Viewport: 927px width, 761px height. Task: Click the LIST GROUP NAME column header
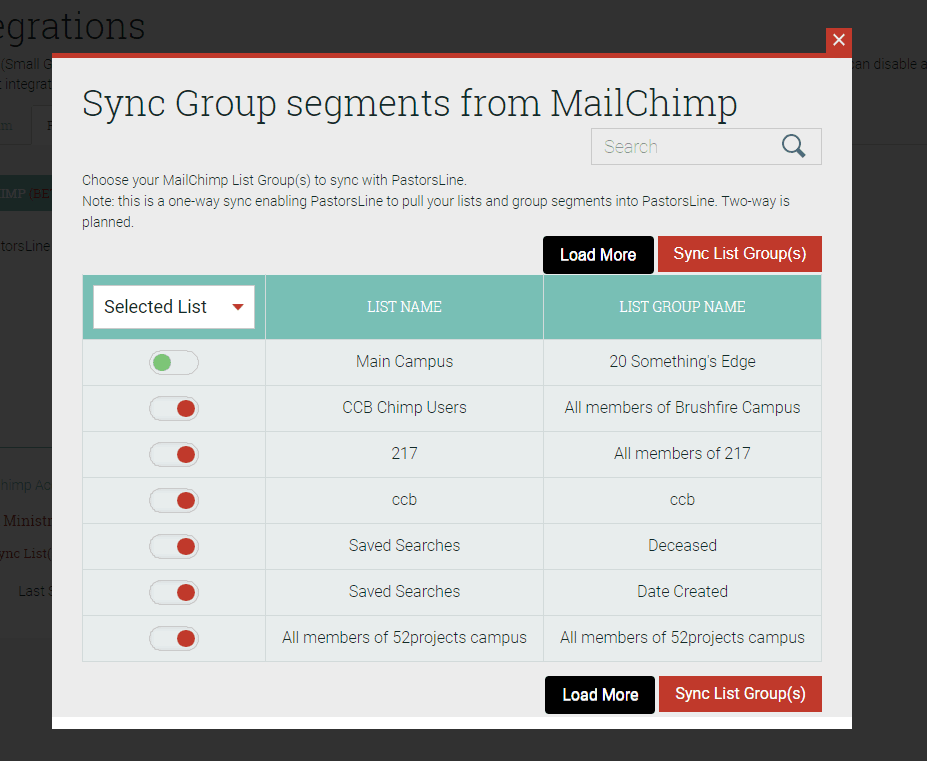682,307
